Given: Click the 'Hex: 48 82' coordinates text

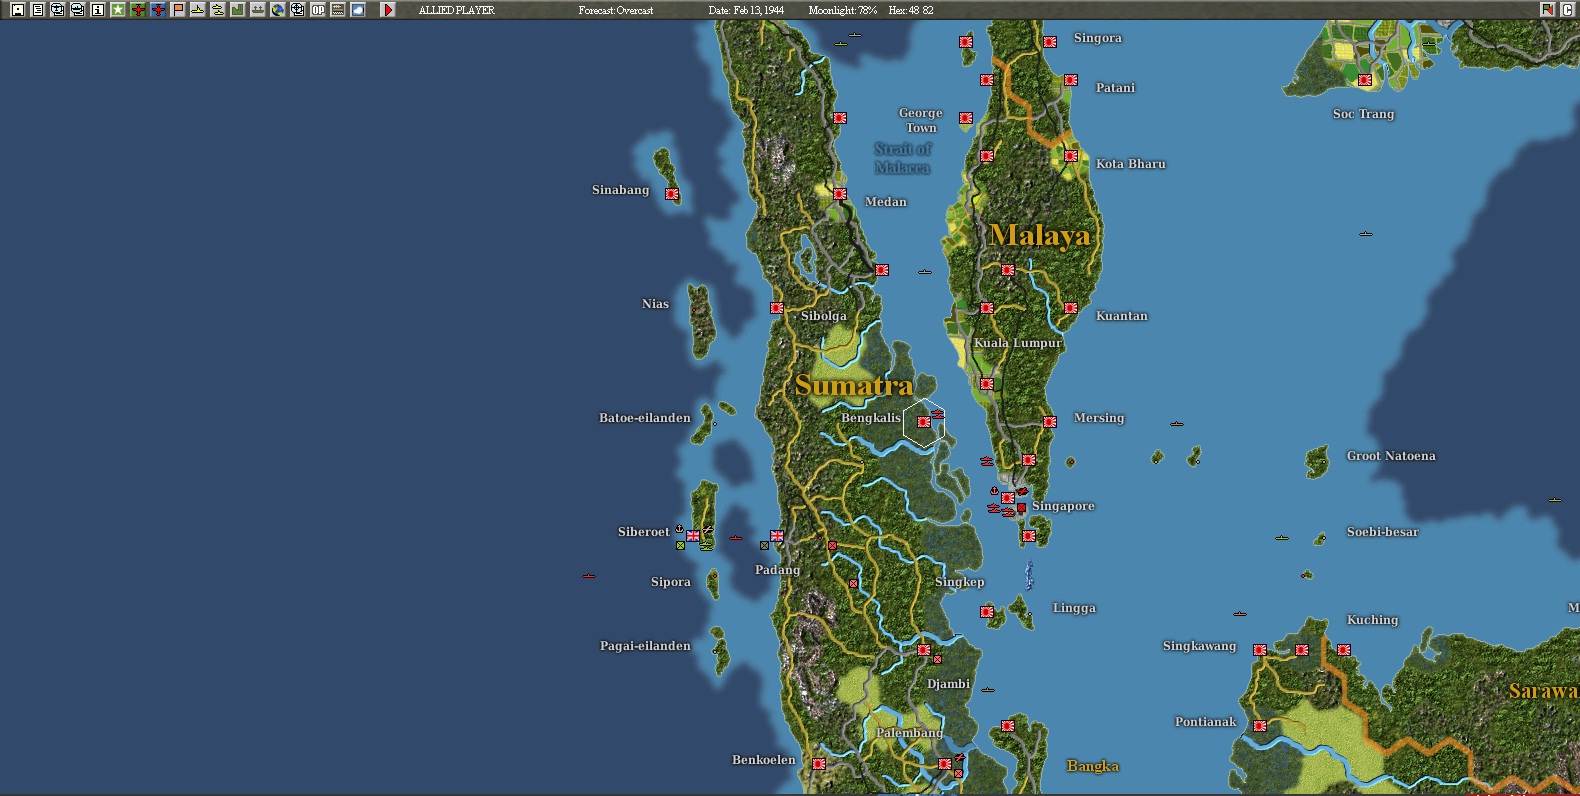Looking at the screenshot, I should (911, 10).
